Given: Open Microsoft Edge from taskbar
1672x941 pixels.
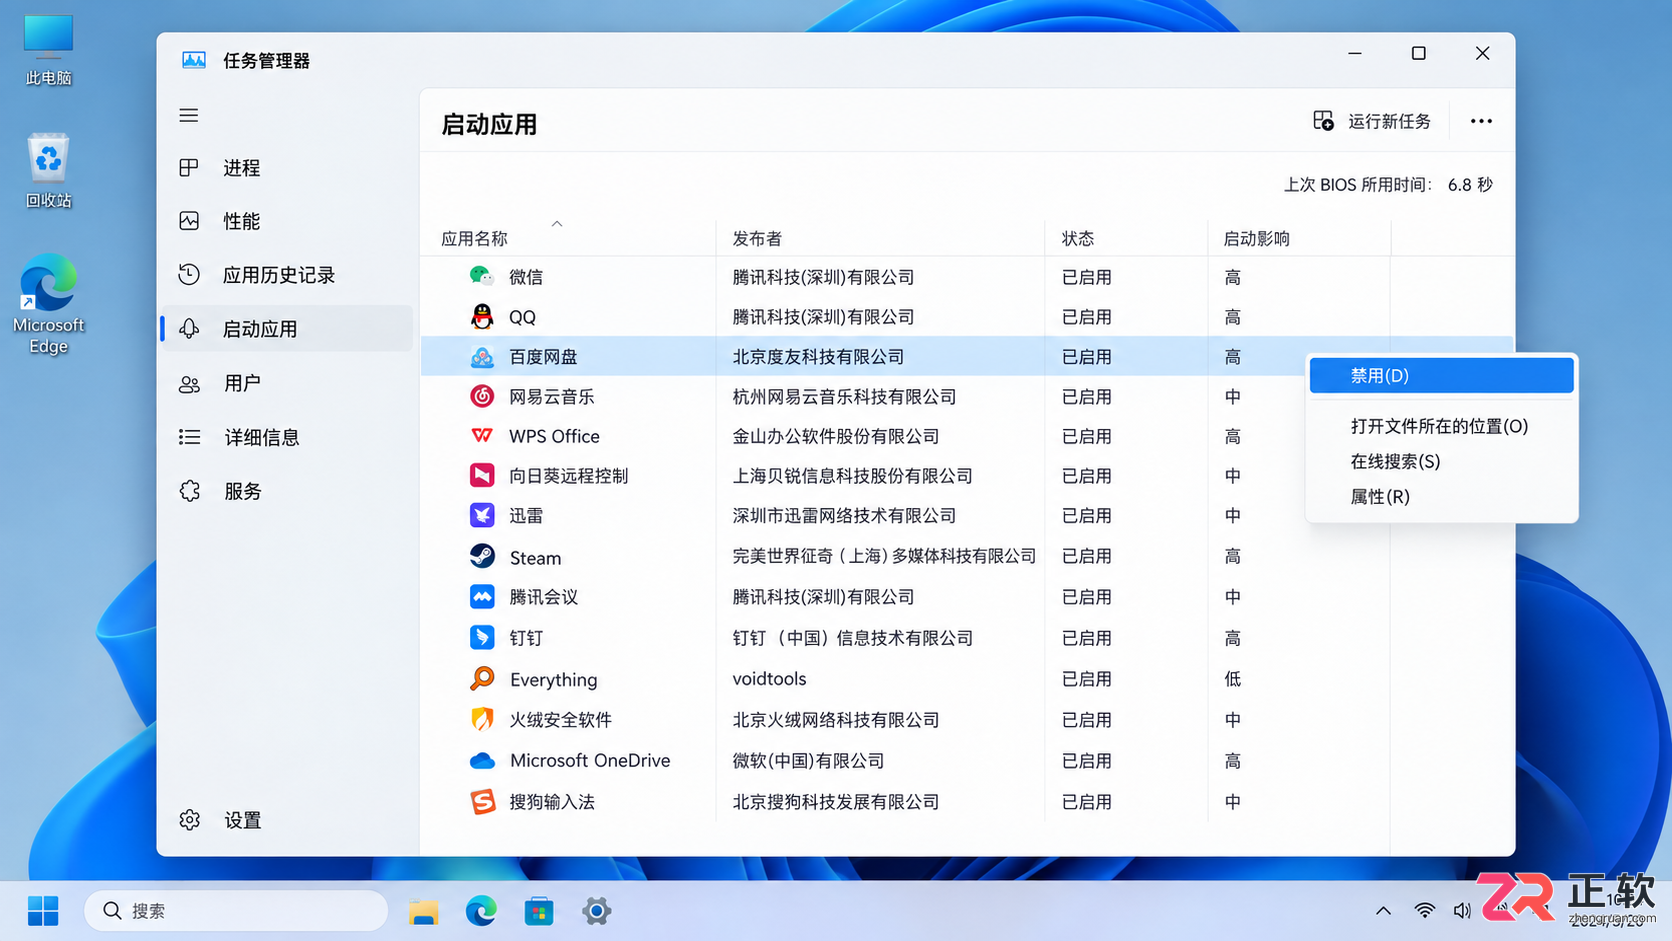Looking at the screenshot, I should coord(481,911).
